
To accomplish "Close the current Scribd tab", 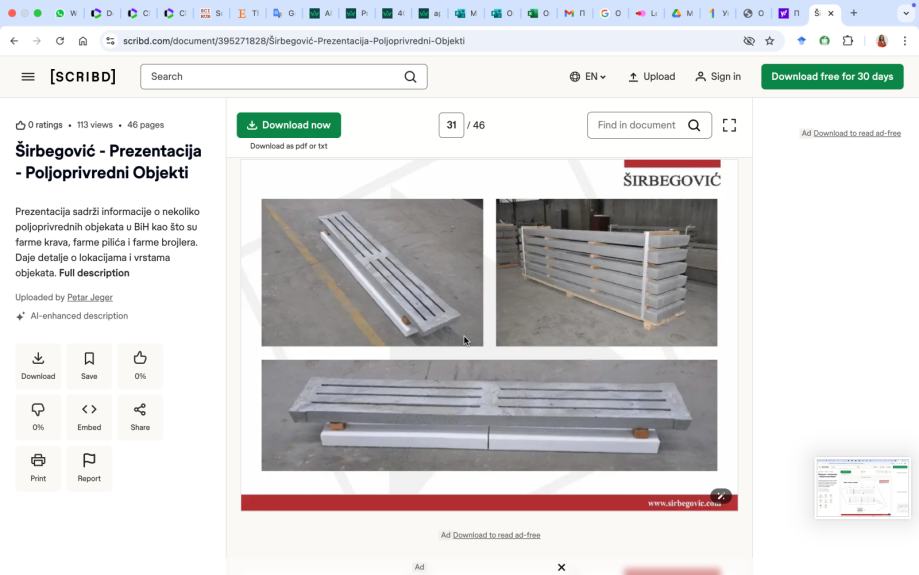I will pos(830,13).
